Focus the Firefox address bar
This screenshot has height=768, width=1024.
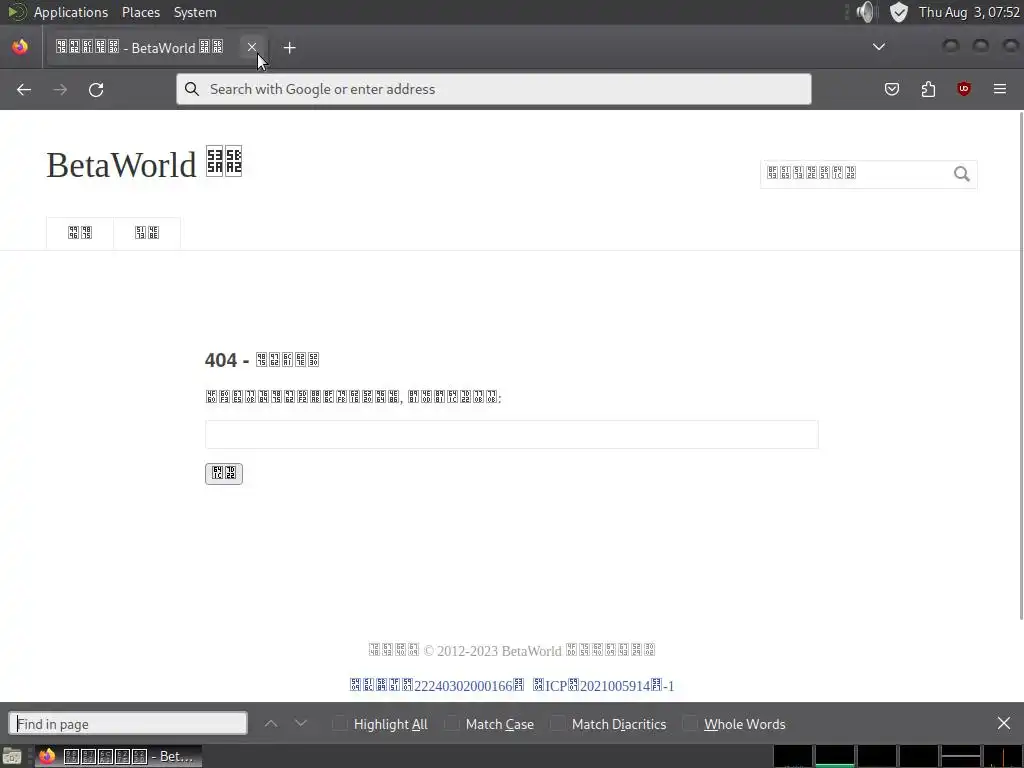click(x=494, y=89)
